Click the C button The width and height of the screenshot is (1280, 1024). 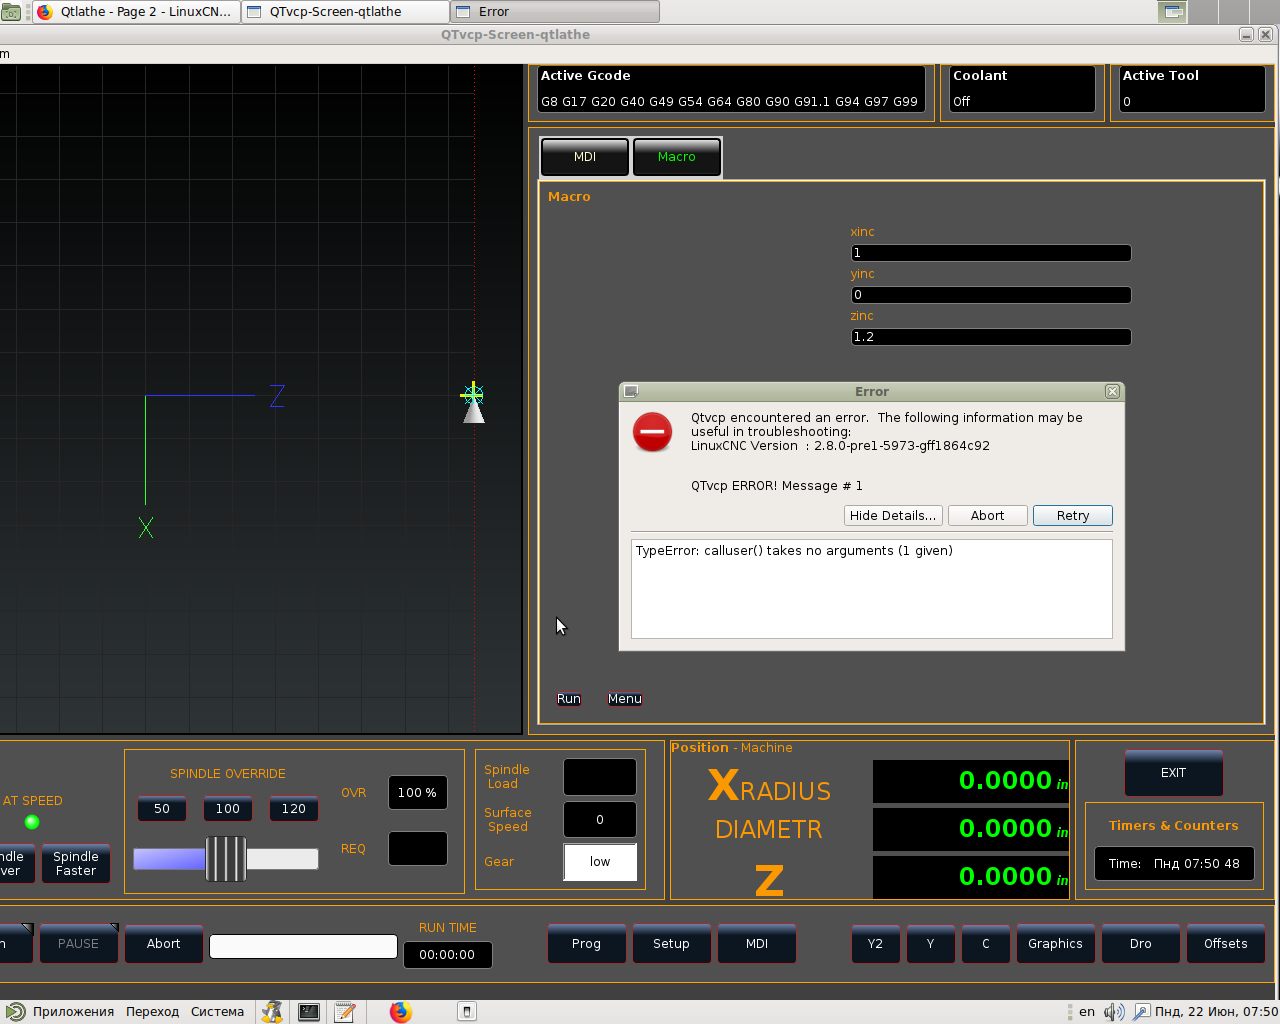tap(986, 944)
